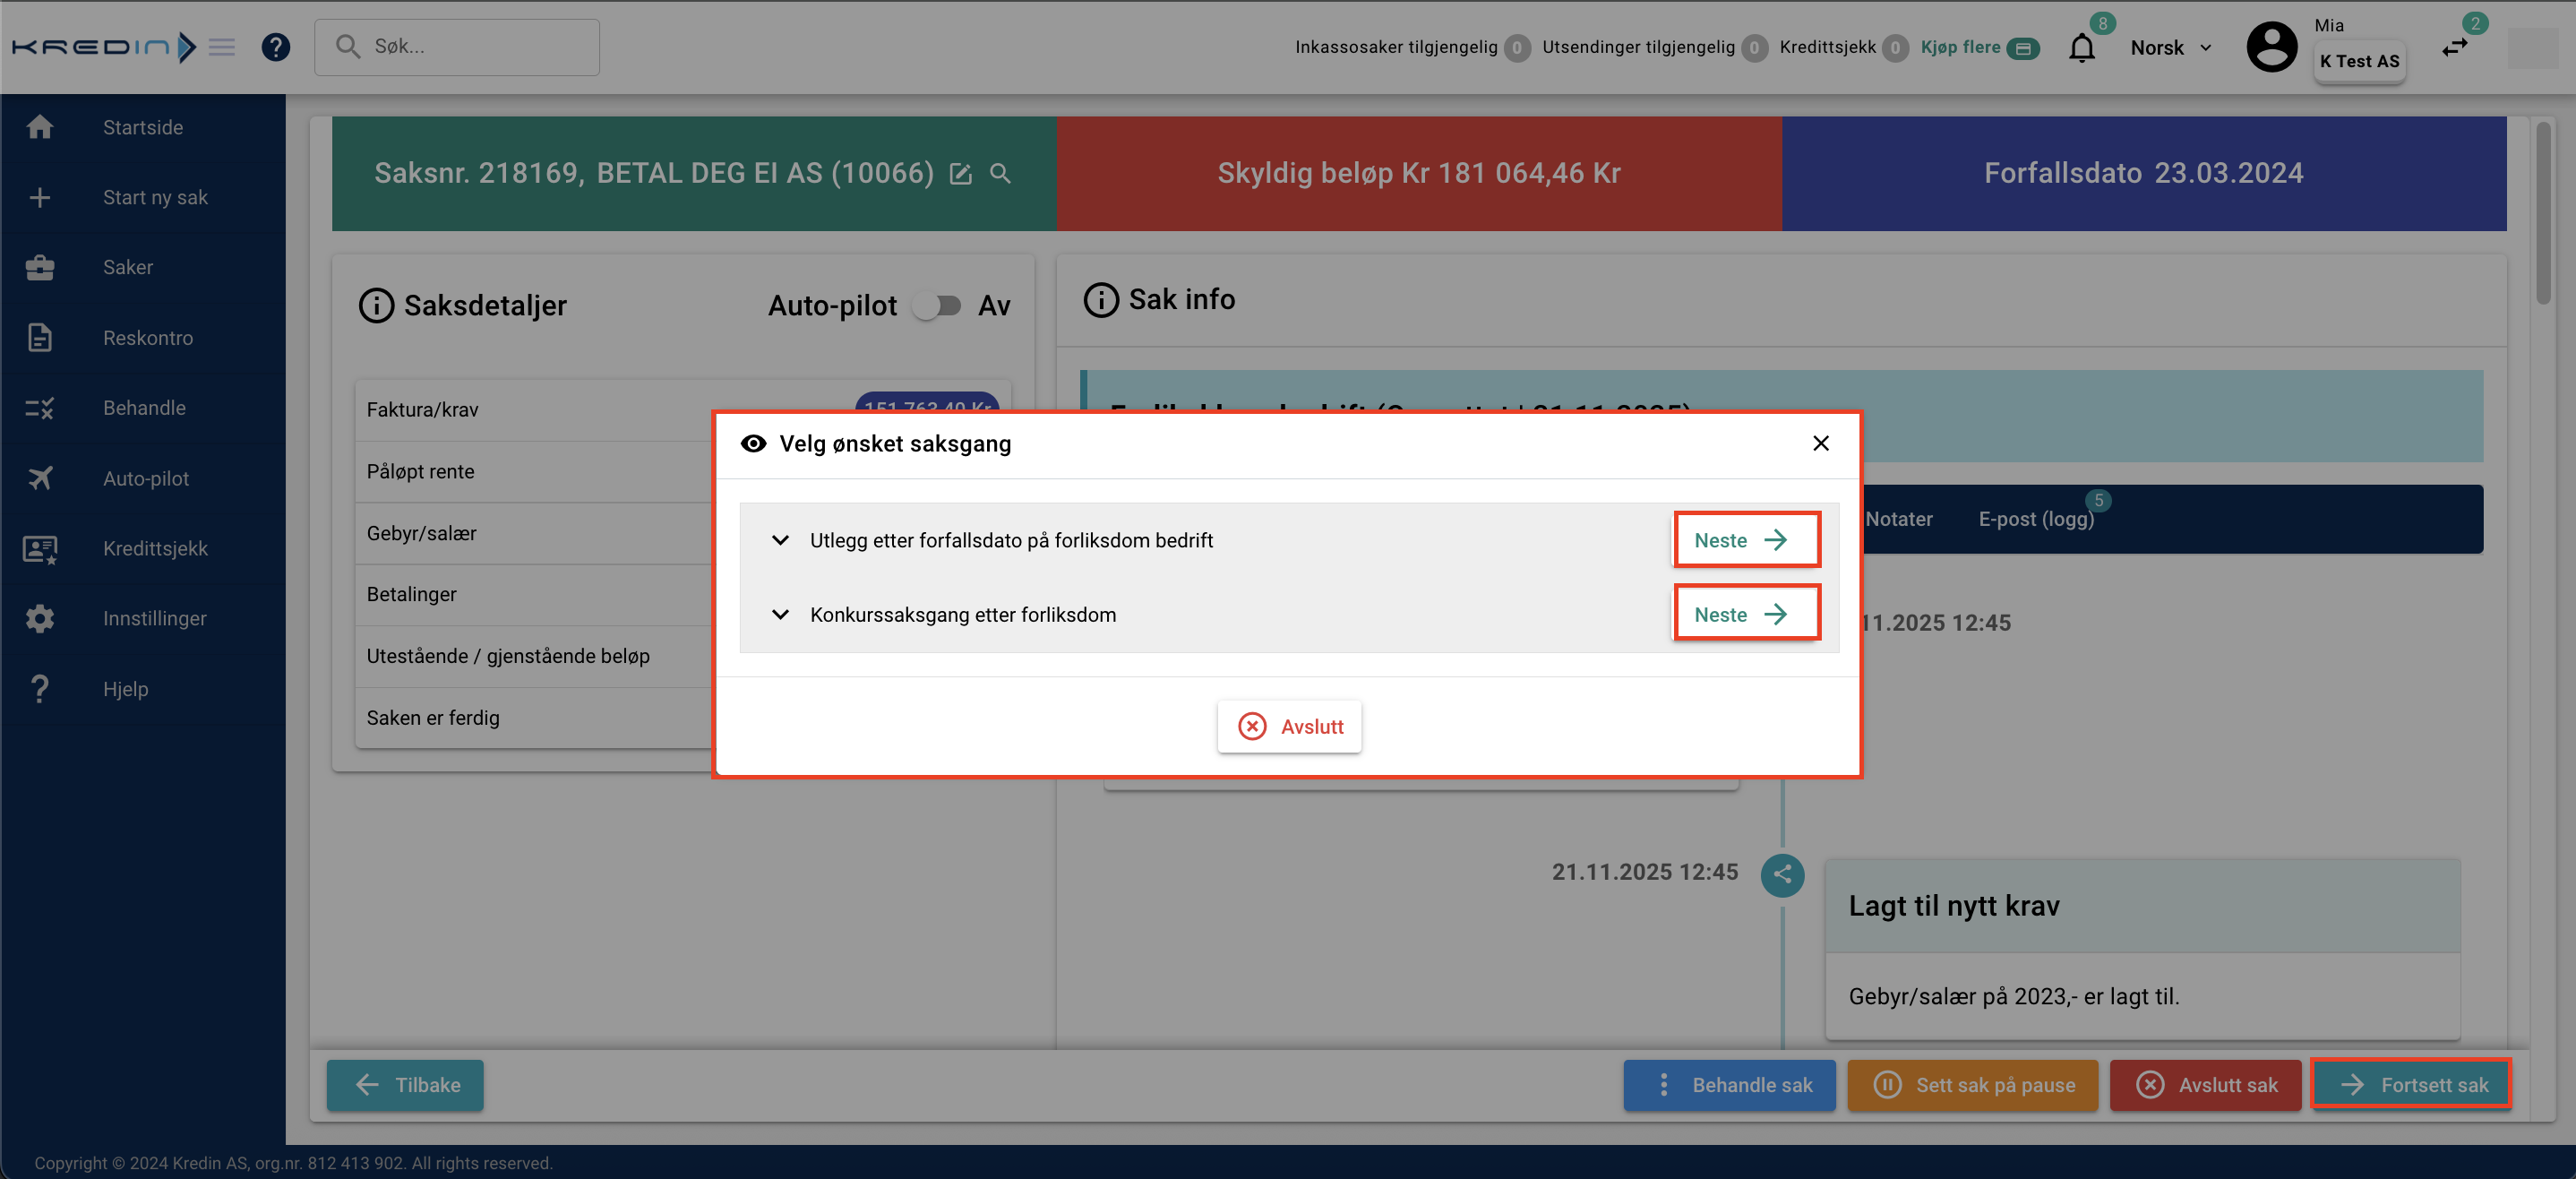Click the magnifier icon in case header
Screen dimensions: 2576x1179
1000,174
